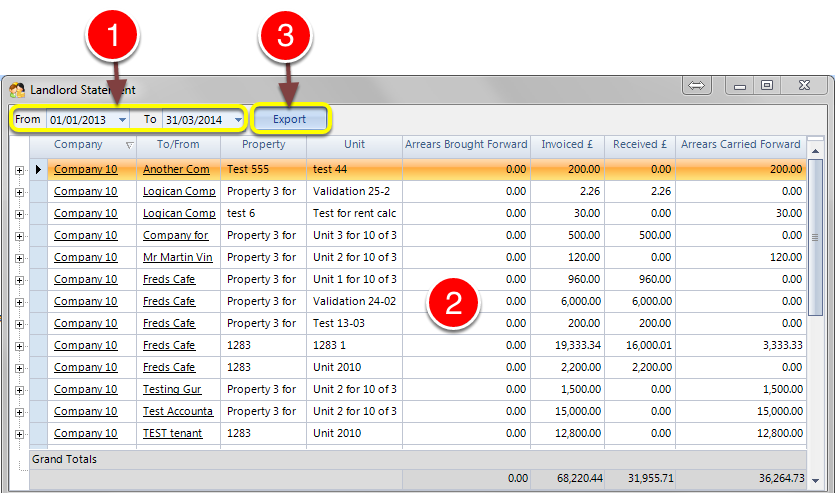The width and height of the screenshot is (835, 493).
Task: Click the received value 2.26
Action: point(660,191)
